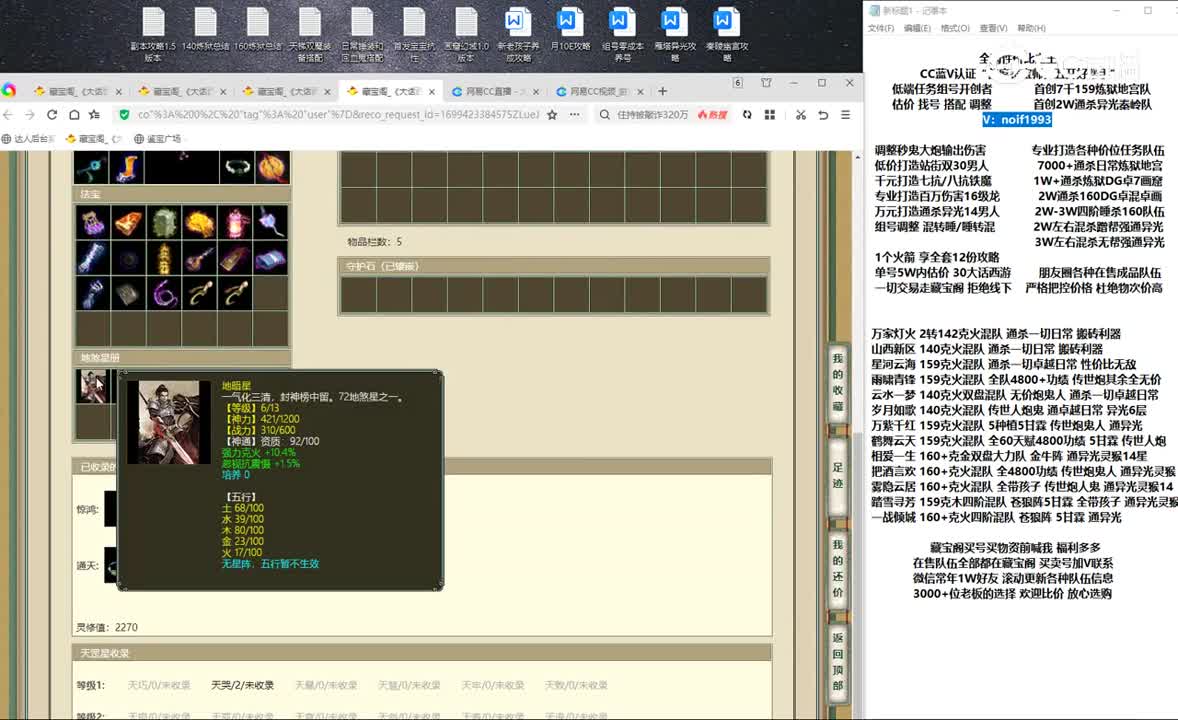Select the 秦陵幽宫攻略 desktop document

pos(726,35)
